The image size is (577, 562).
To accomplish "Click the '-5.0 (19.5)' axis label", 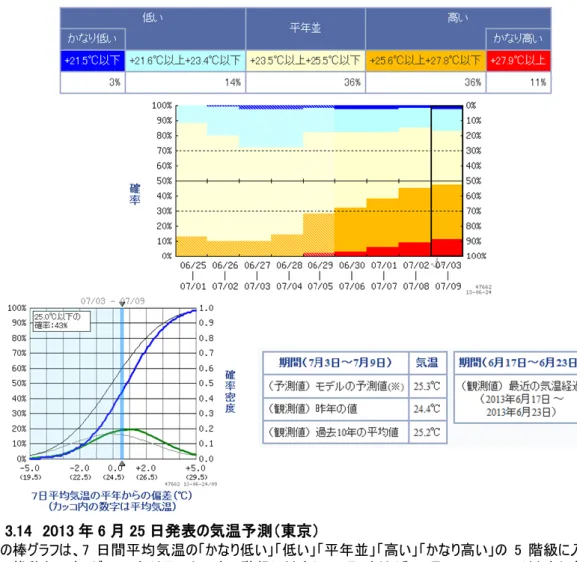I will (30, 472).
